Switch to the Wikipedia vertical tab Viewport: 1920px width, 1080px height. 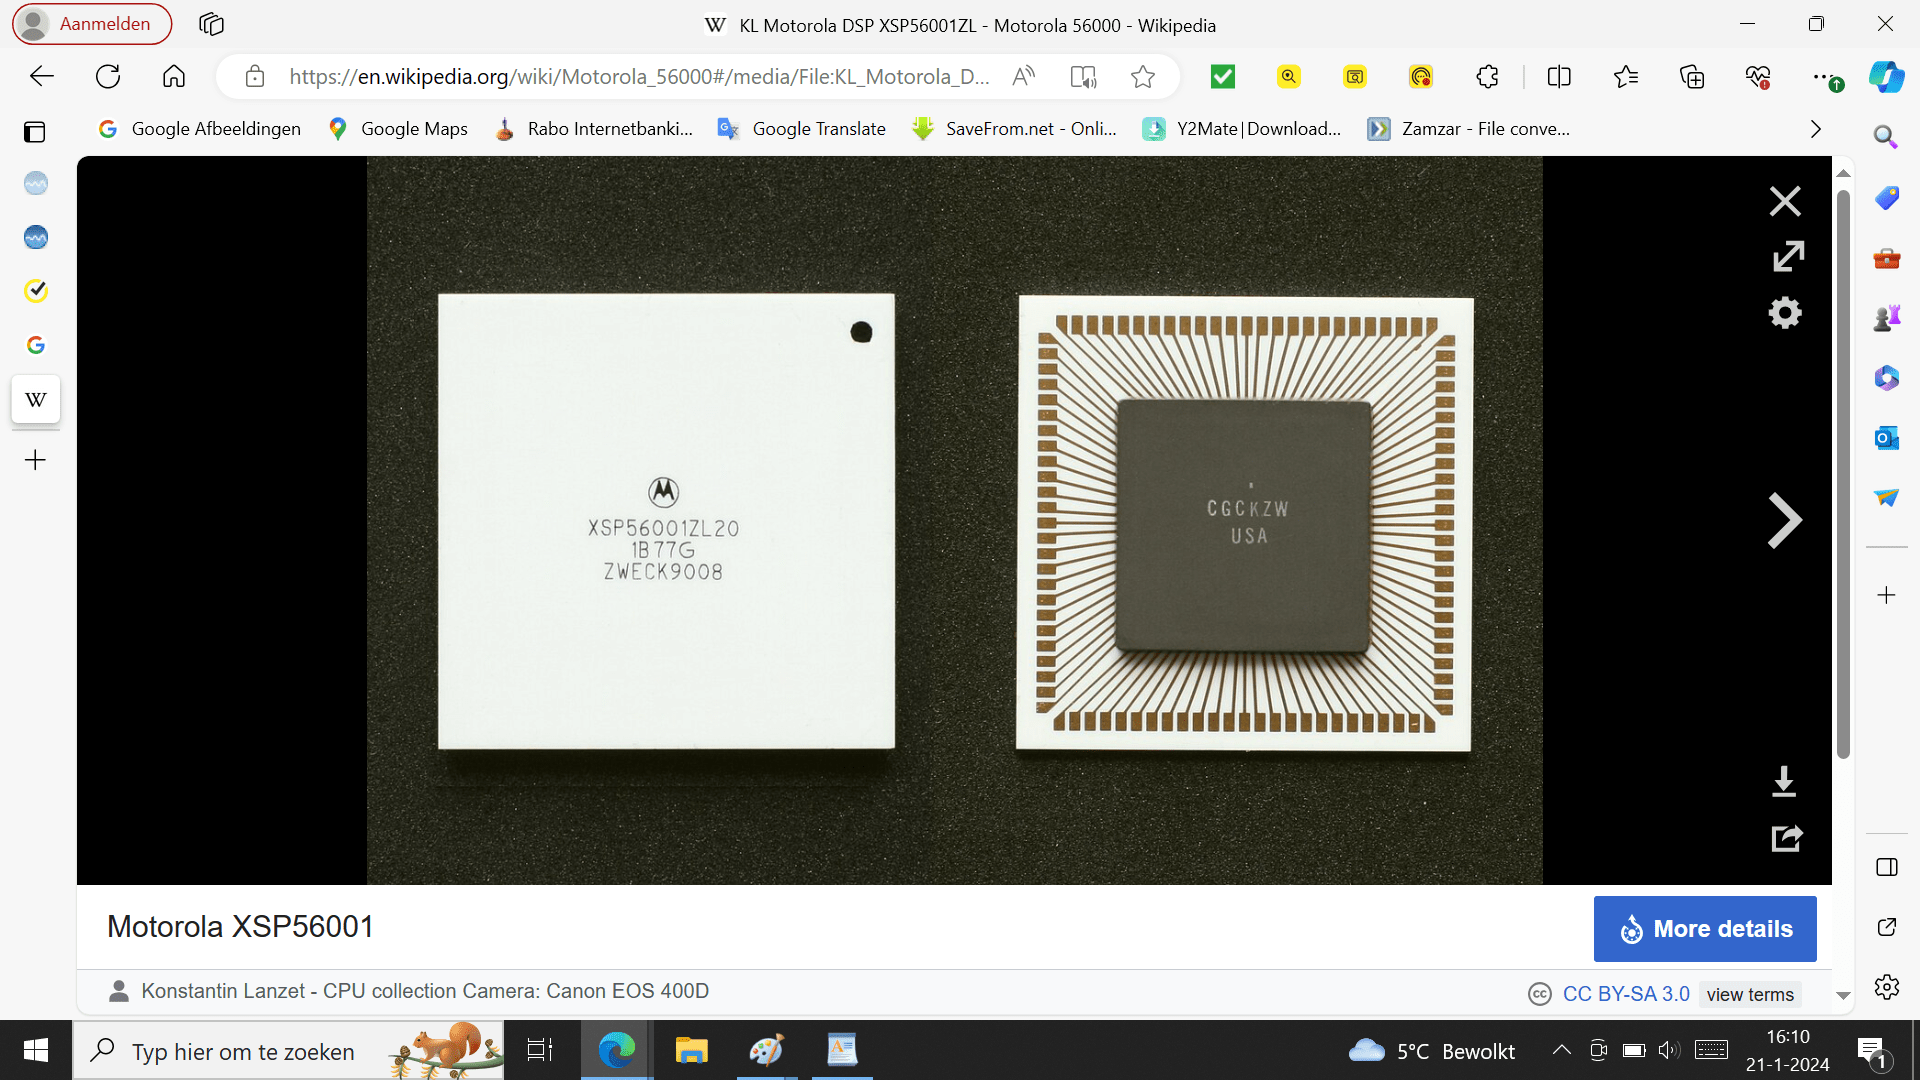(x=36, y=400)
